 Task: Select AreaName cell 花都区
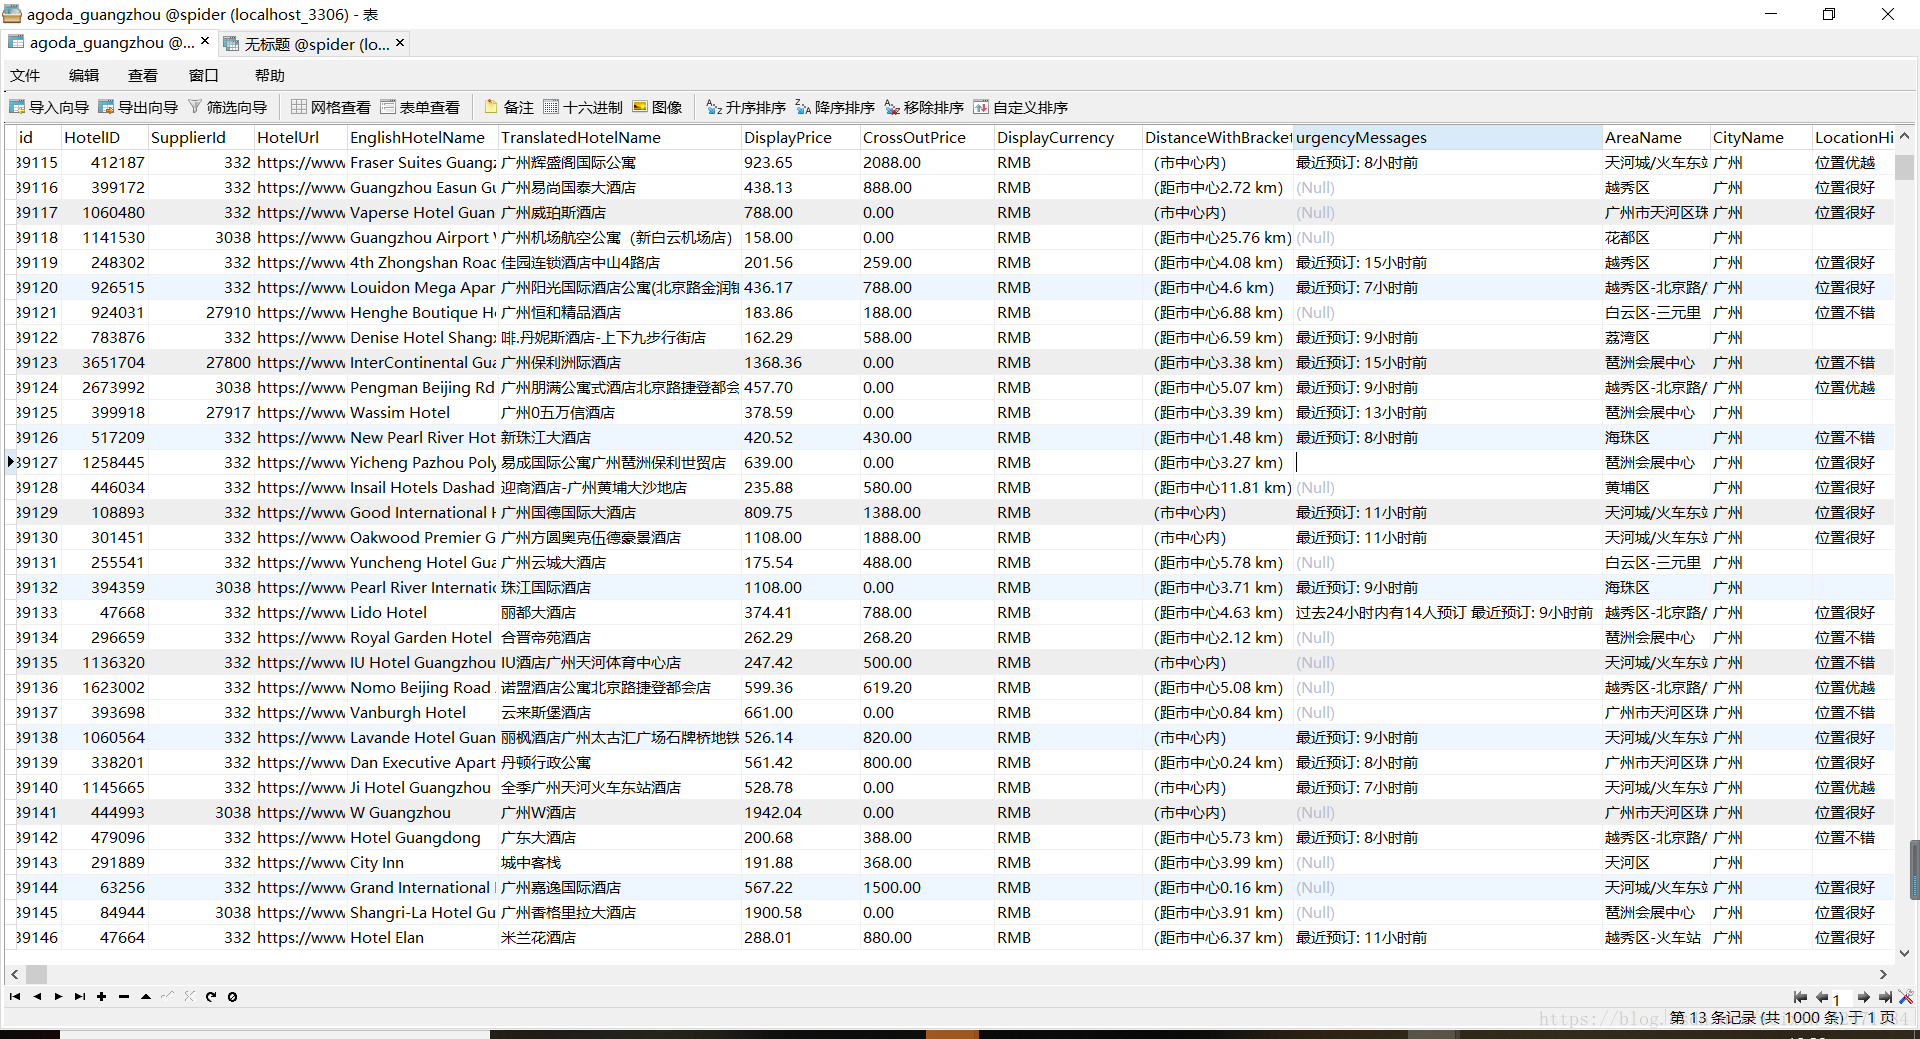pyautogui.click(x=1655, y=237)
